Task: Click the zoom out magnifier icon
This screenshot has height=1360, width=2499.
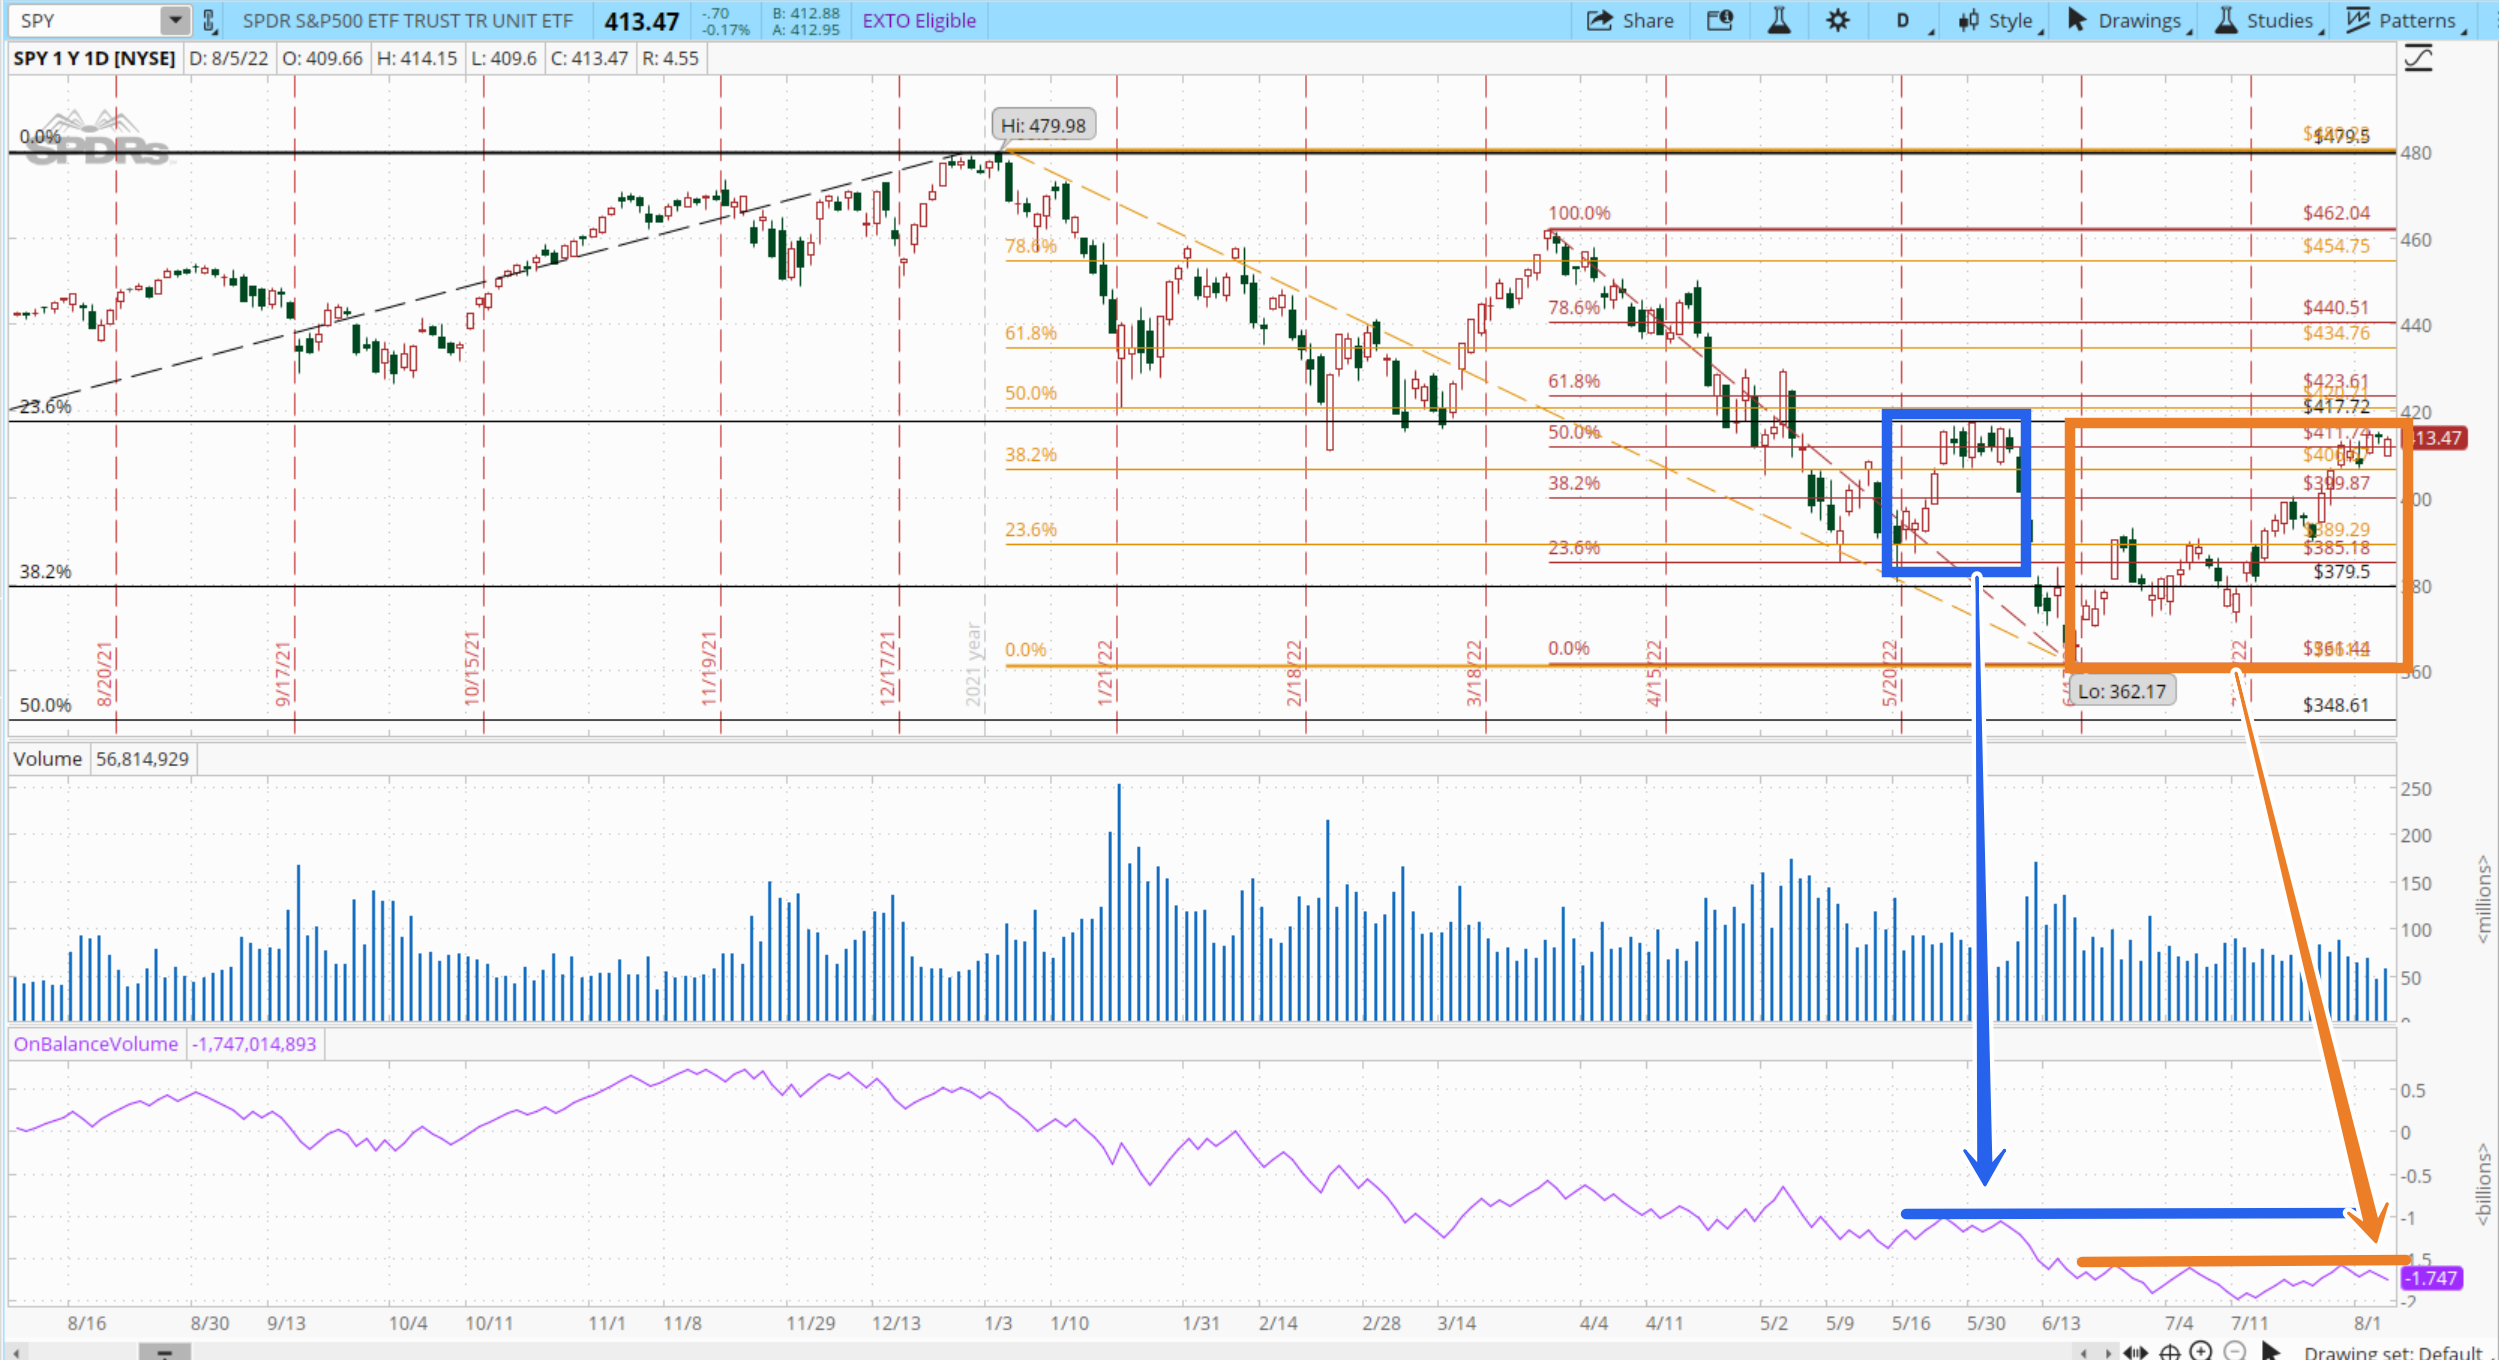Action: point(2235,1351)
